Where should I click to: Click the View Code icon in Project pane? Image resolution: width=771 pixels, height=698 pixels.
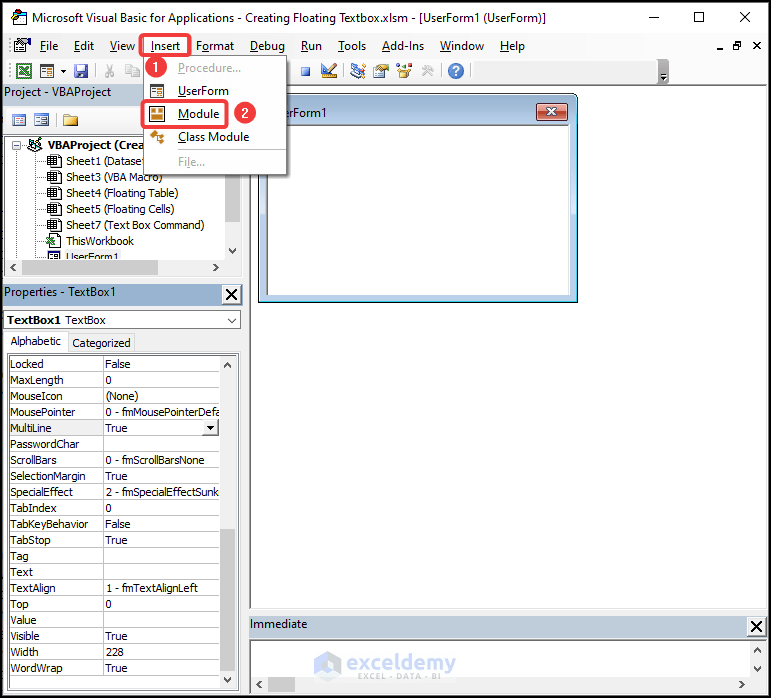pos(19,120)
